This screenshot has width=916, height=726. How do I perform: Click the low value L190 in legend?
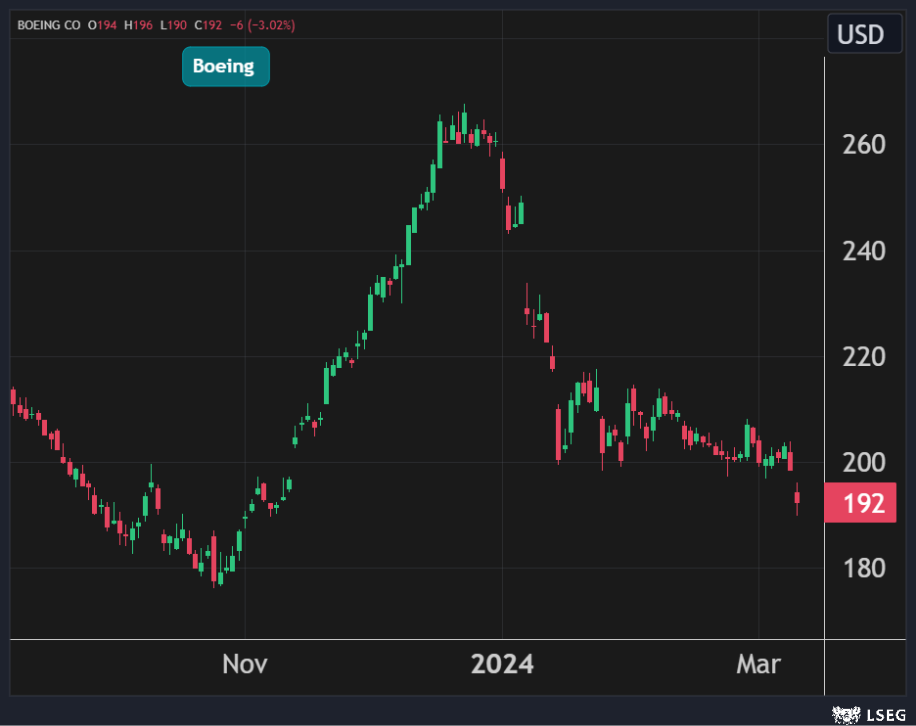(x=175, y=24)
